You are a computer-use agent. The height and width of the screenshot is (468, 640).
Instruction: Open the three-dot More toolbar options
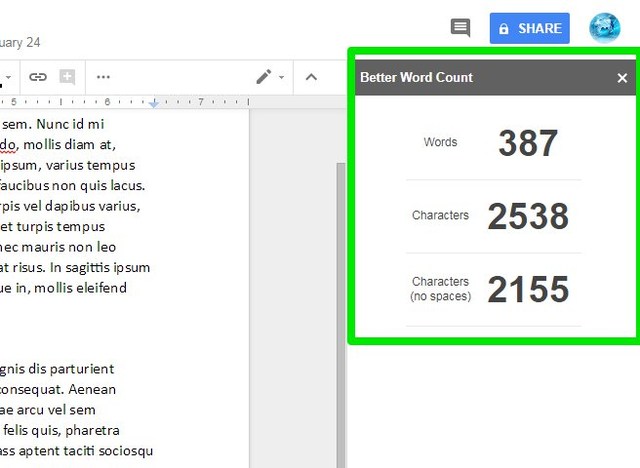103,77
